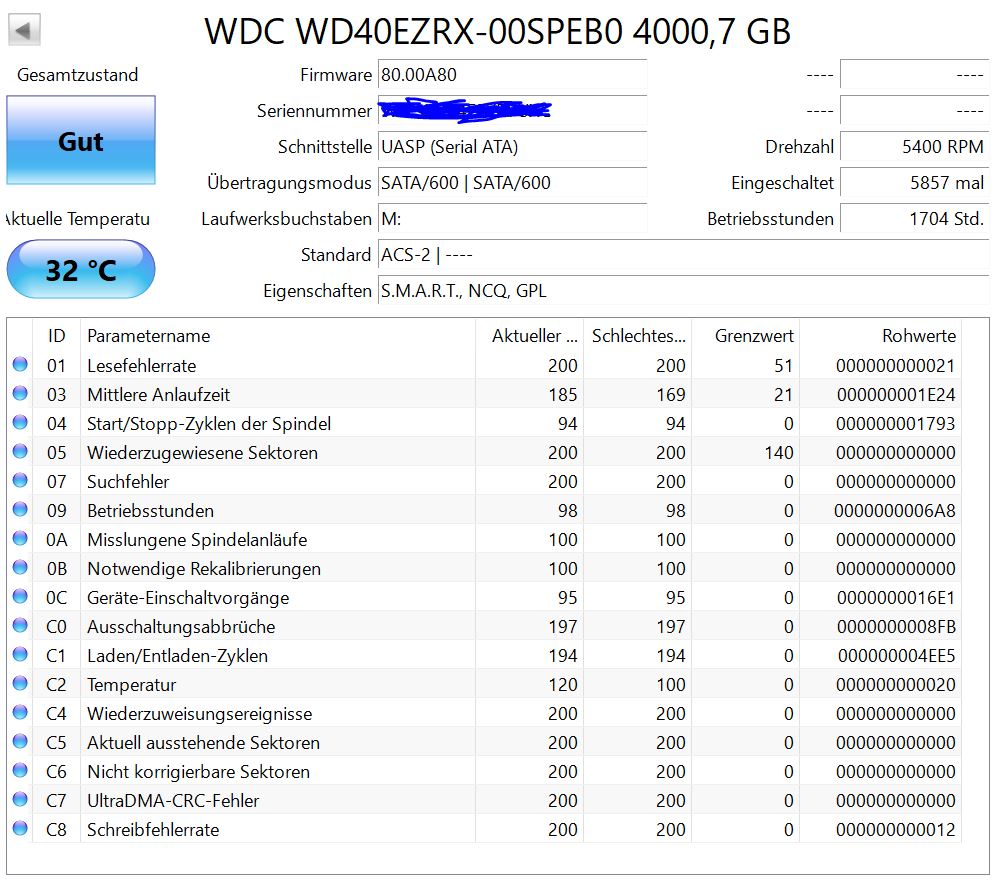Click the Betriebsstunden field 1704 Std.
This screenshot has height=887, width=992.
tap(914, 219)
